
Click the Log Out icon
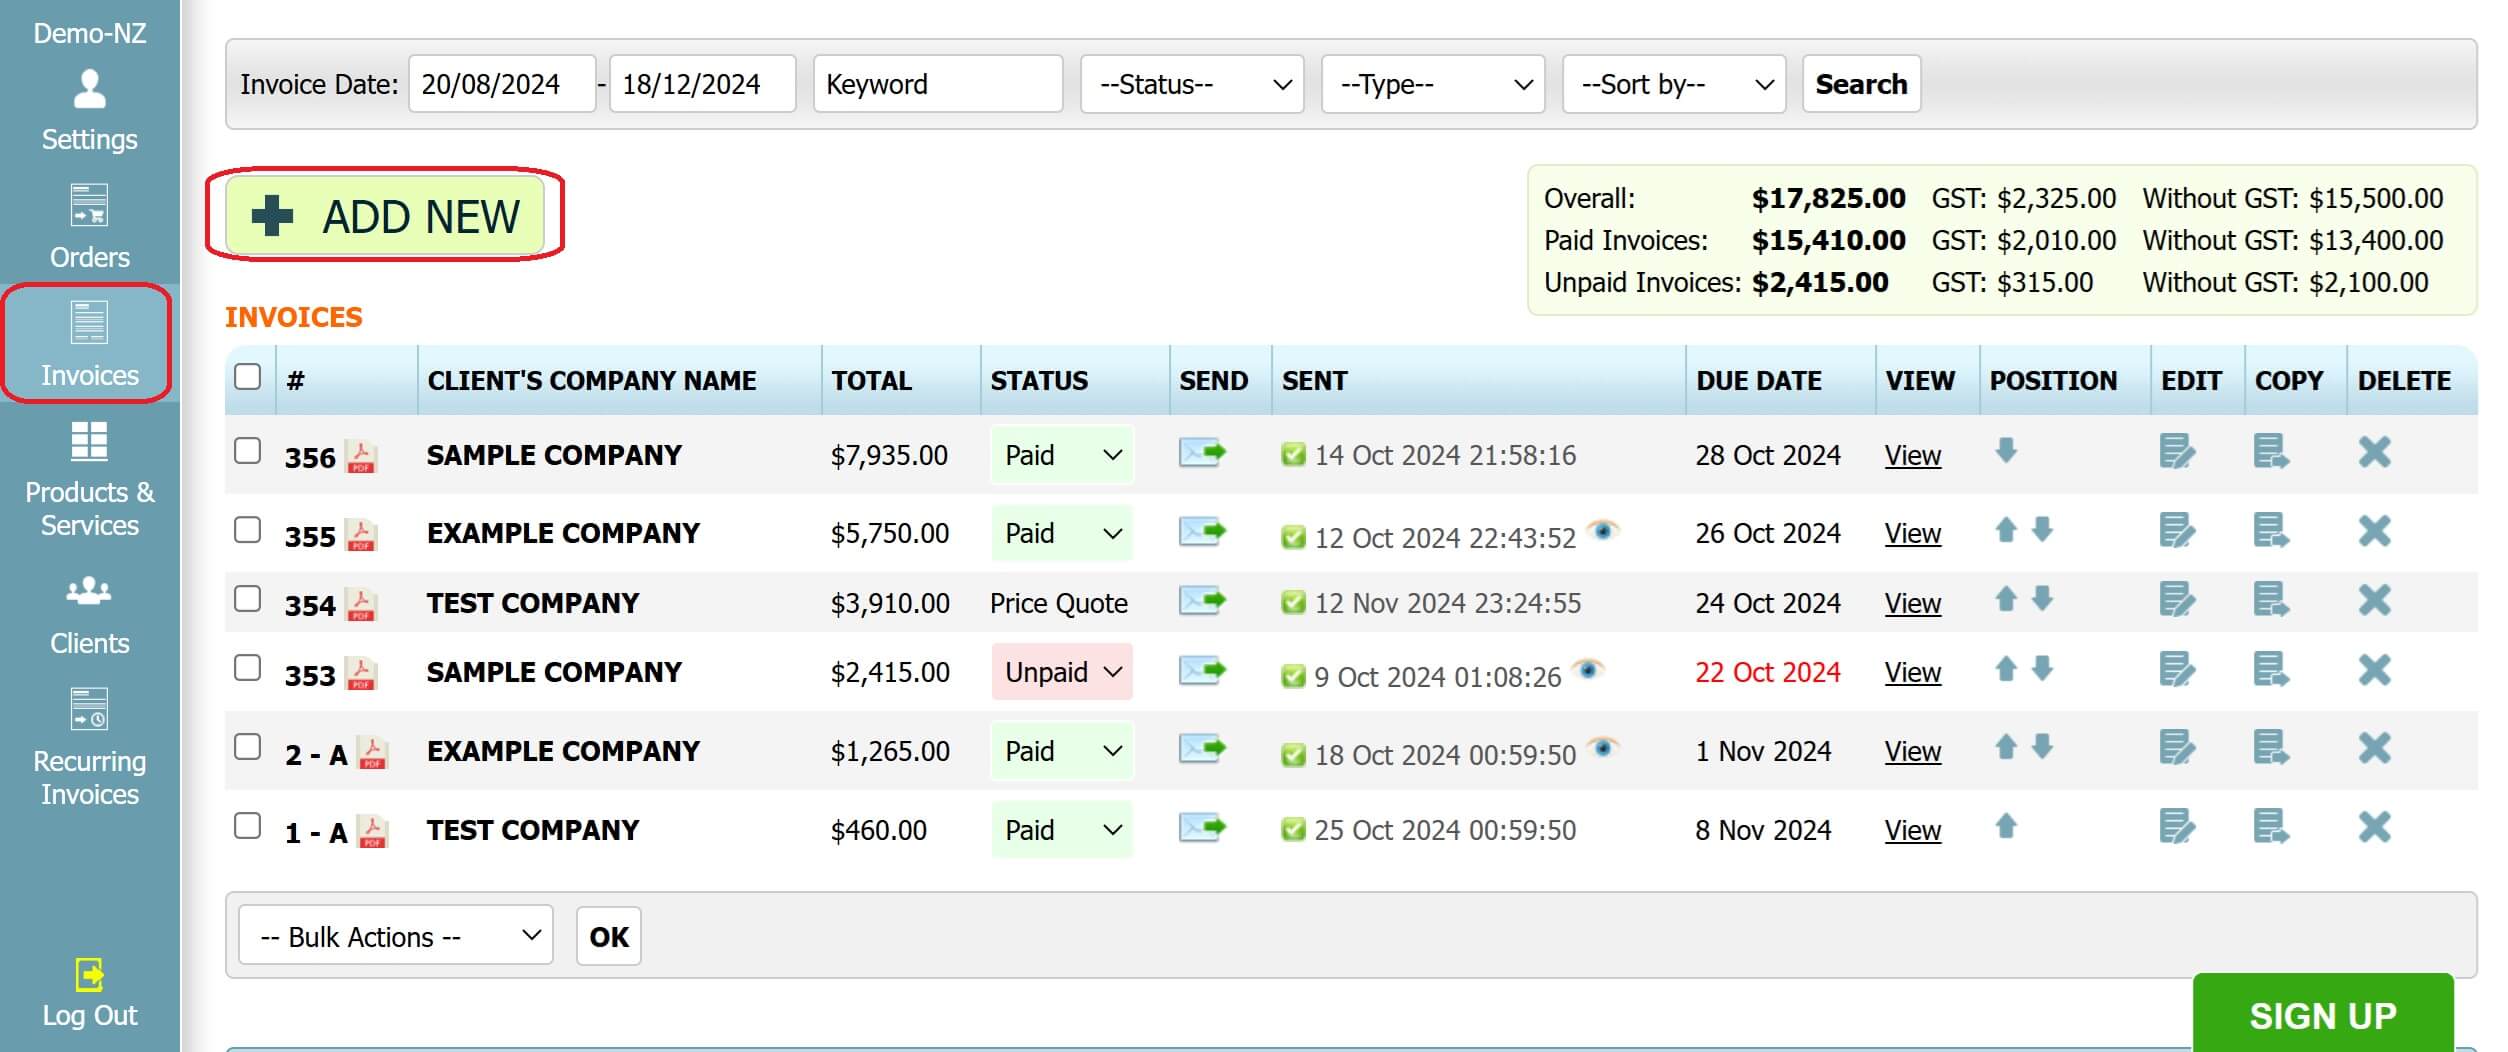90,974
